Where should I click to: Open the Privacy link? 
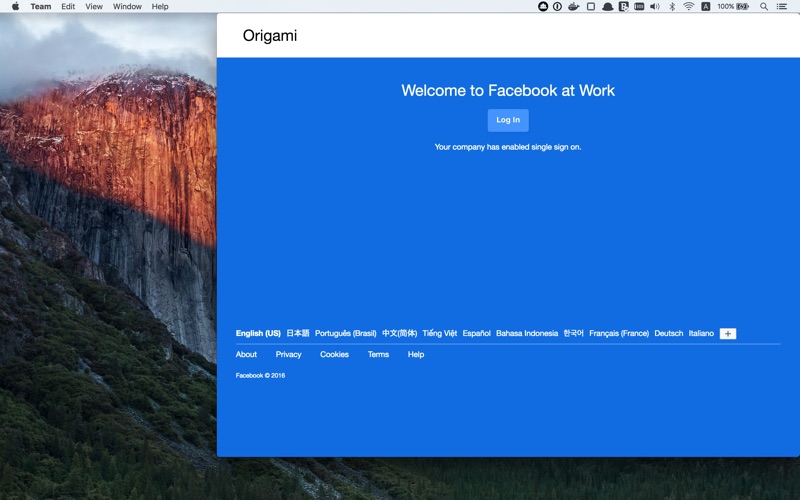pyautogui.click(x=288, y=354)
